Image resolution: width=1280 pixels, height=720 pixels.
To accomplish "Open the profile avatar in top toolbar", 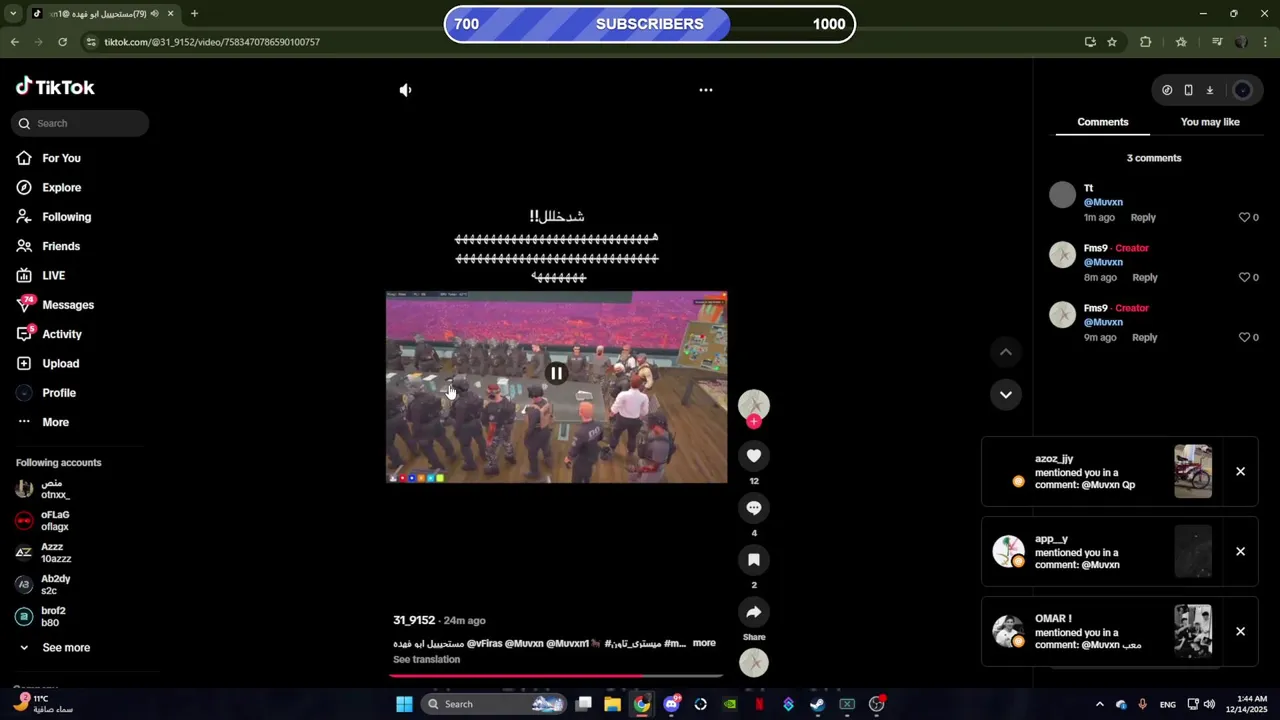I will 1242,90.
